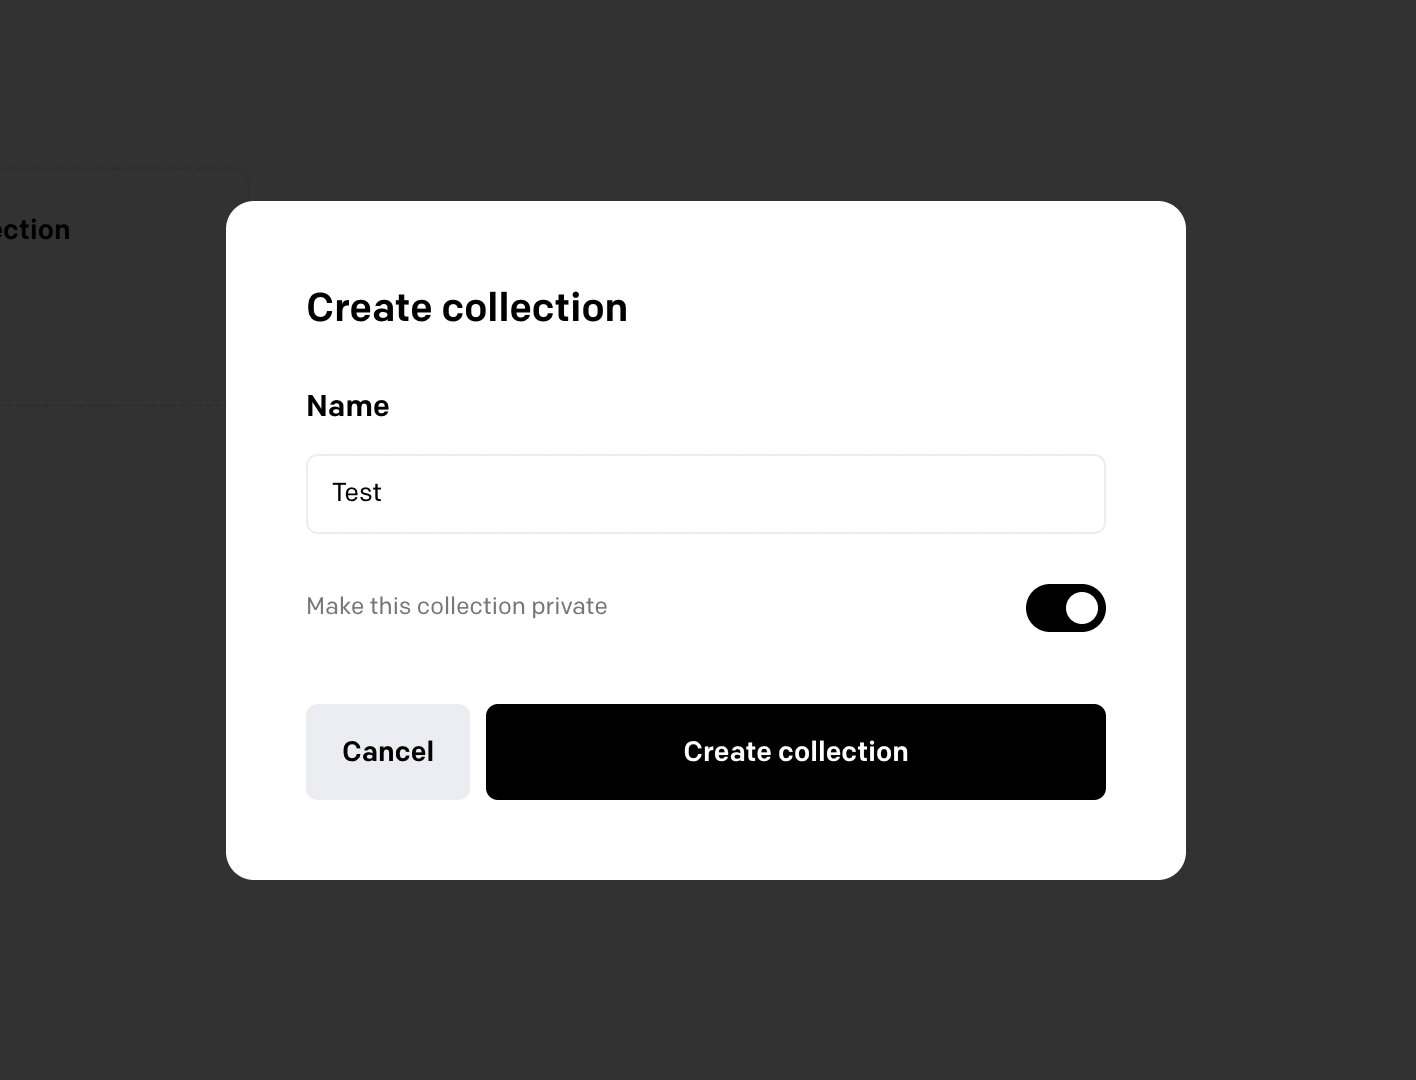Click the Make this collection private label

pyautogui.click(x=457, y=606)
